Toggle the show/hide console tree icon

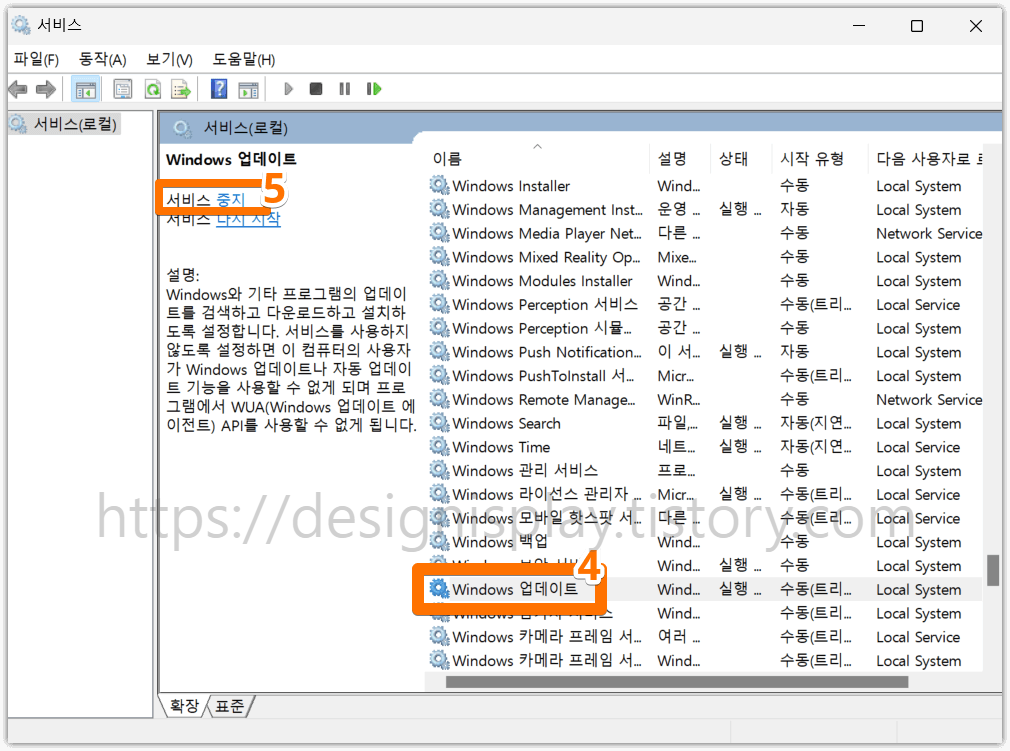pos(86,89)
